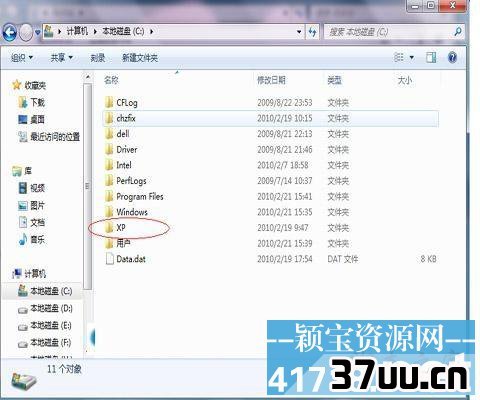This screenshot has height=400, width=480.
Task: Expand the view options dropdown arrow
Action: pos(412,58)
